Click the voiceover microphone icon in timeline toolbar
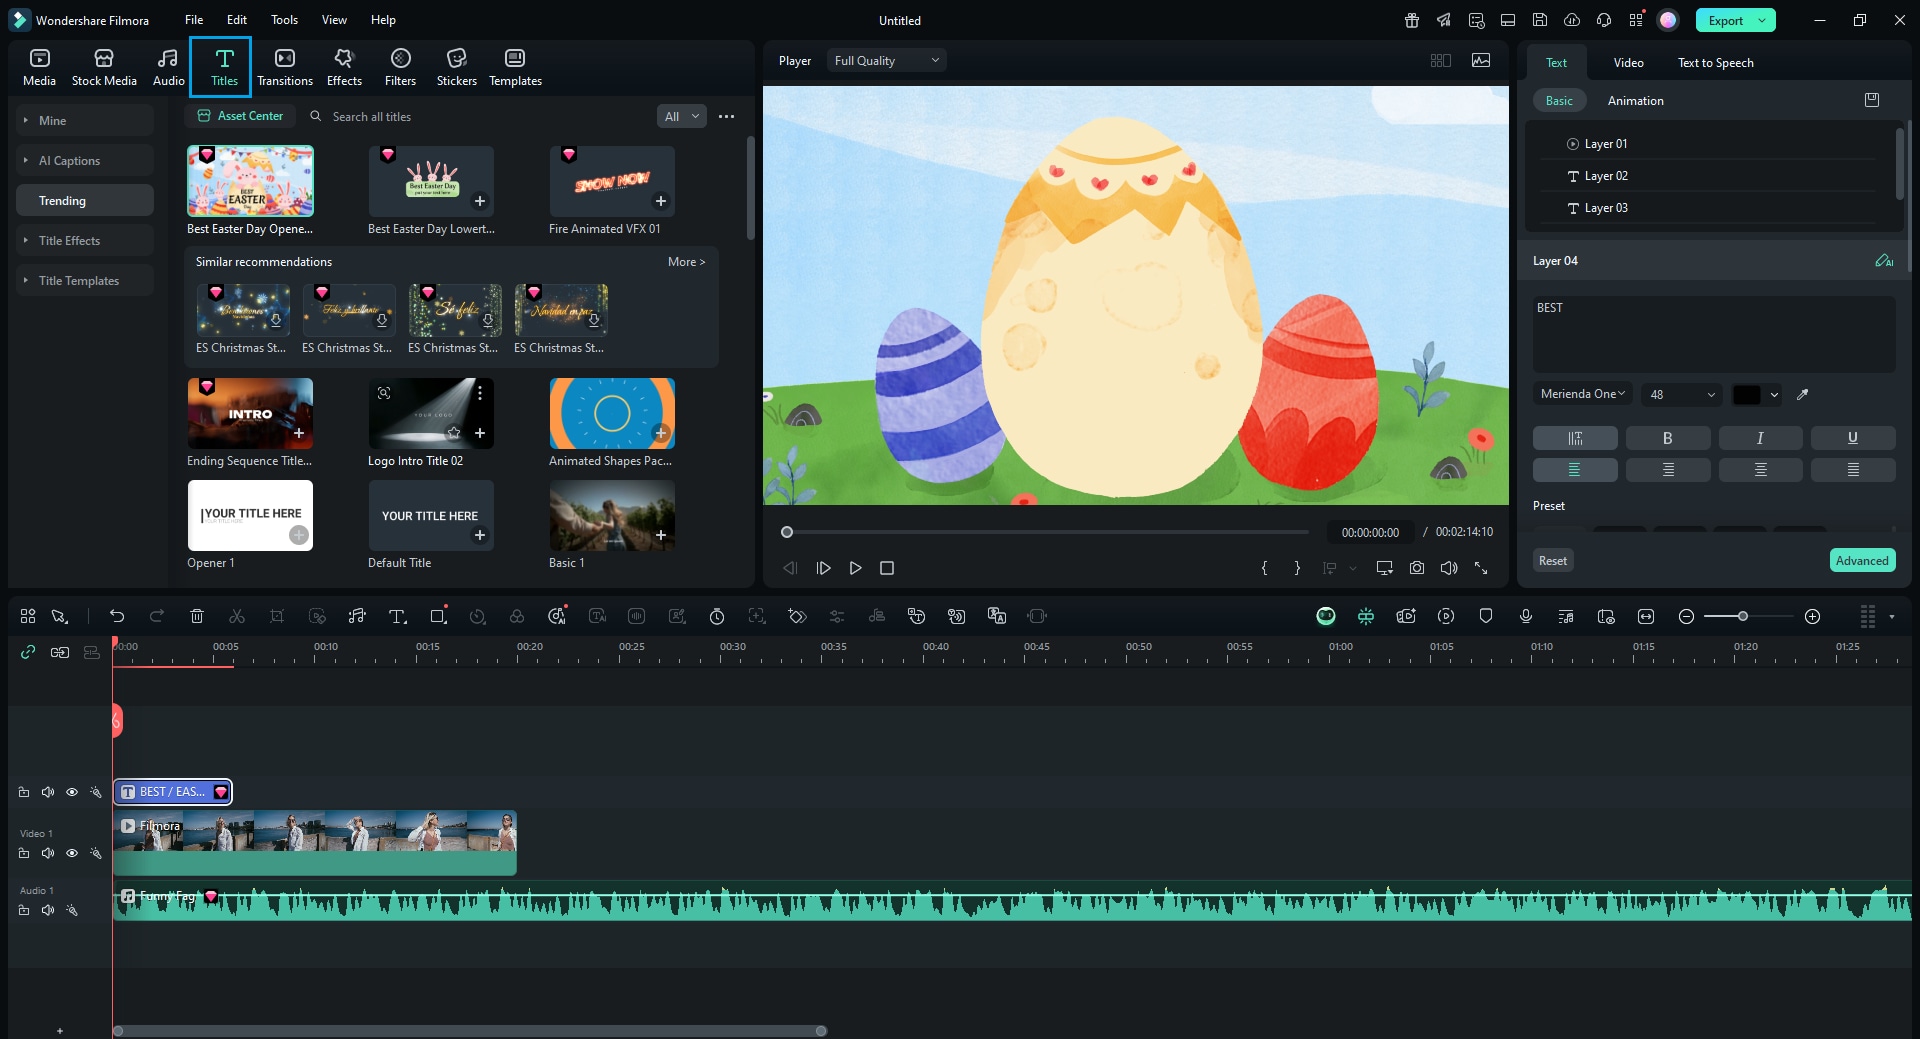The width and height of the screenshot is (1920, 1039). [1526, 616]
